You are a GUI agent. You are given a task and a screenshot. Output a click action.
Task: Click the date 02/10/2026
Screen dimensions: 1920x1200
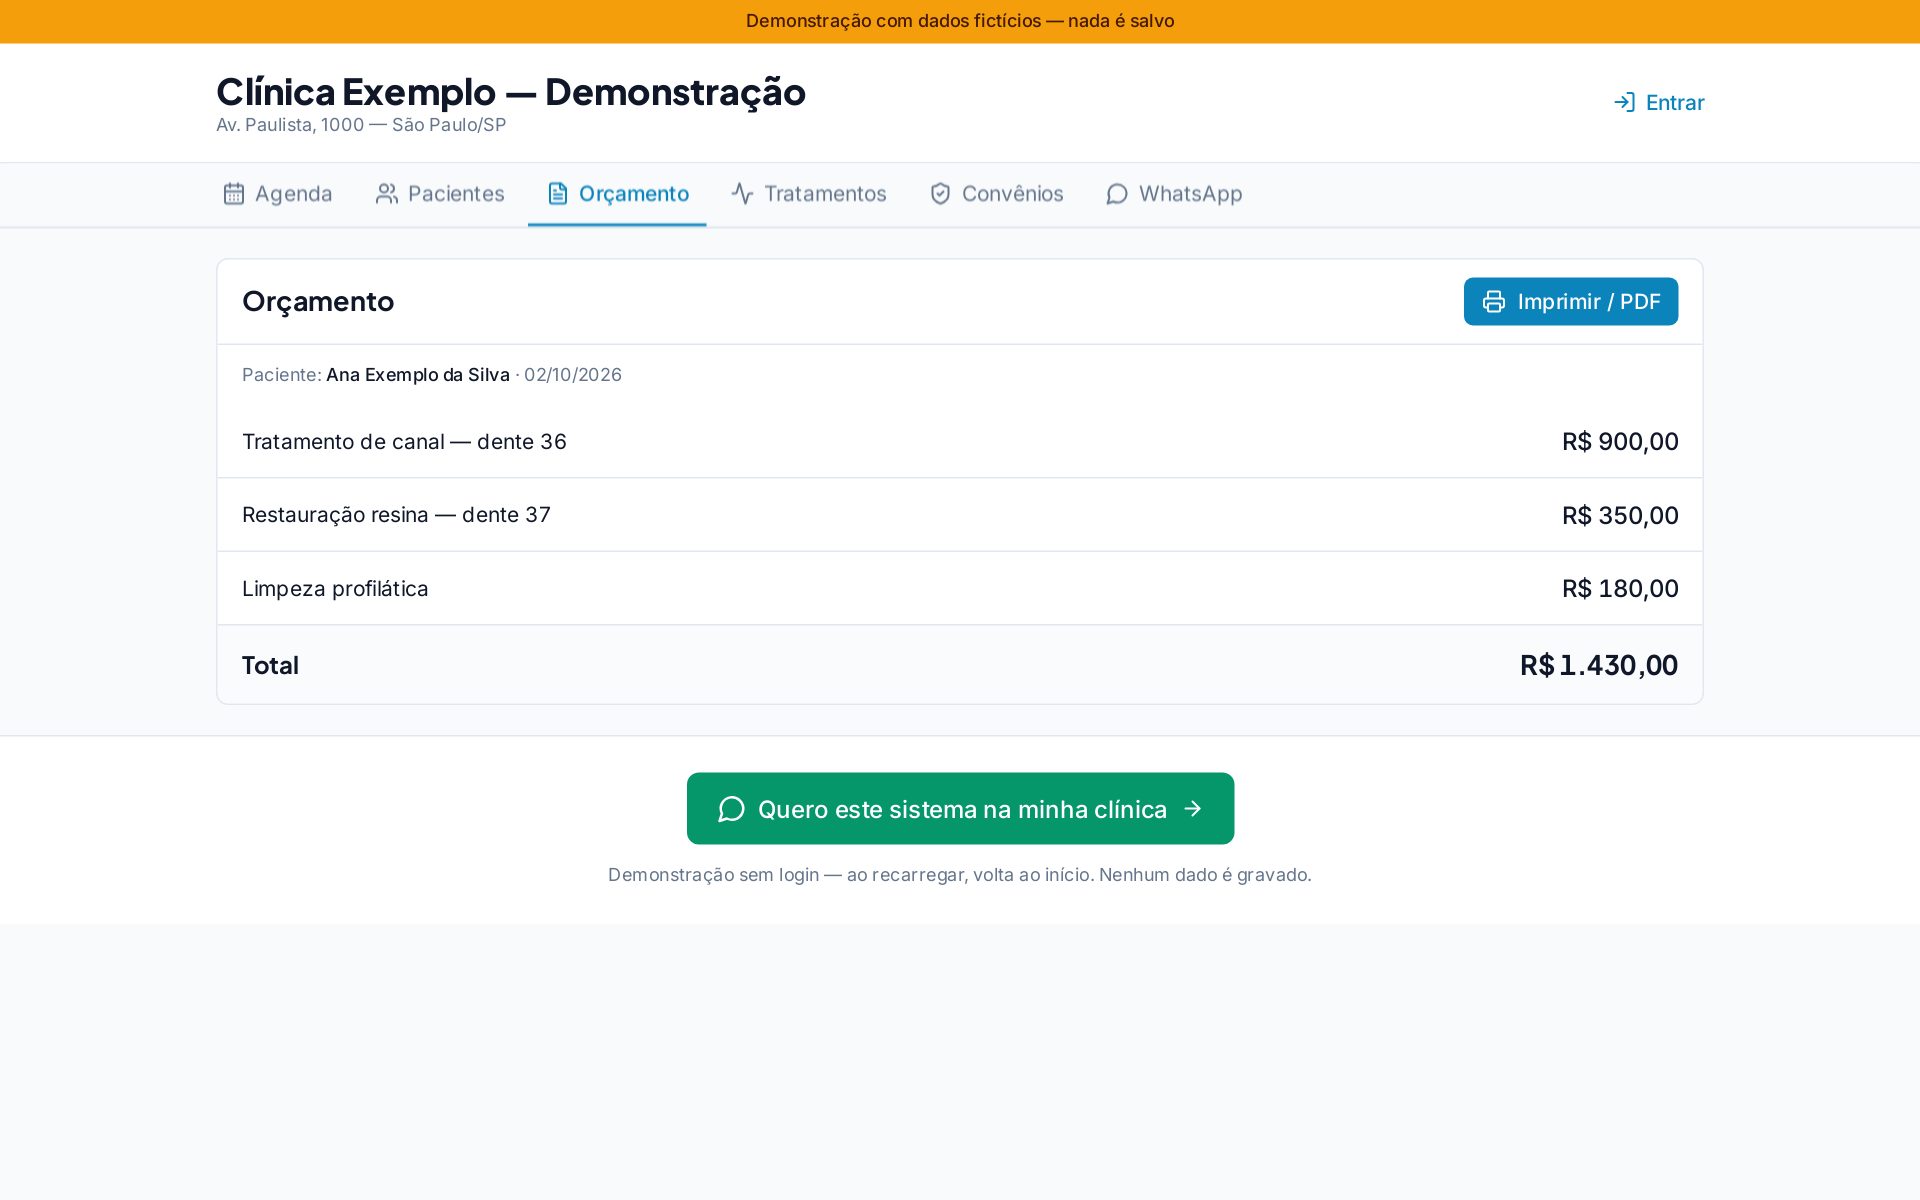coord(573,375)
